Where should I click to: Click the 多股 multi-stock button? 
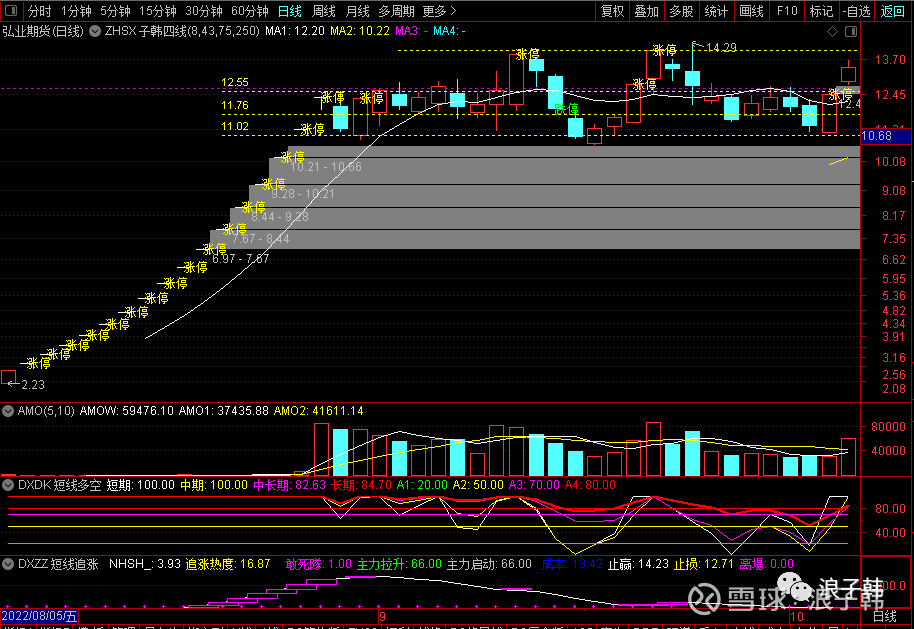pos(681,12)
